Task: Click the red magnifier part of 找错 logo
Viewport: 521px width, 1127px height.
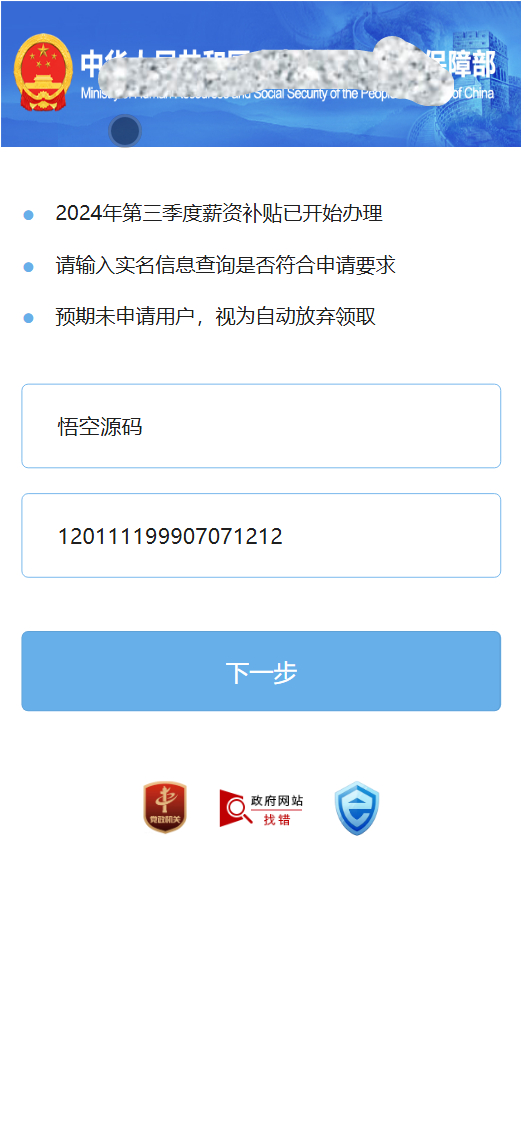Action: tap(234, 809)
